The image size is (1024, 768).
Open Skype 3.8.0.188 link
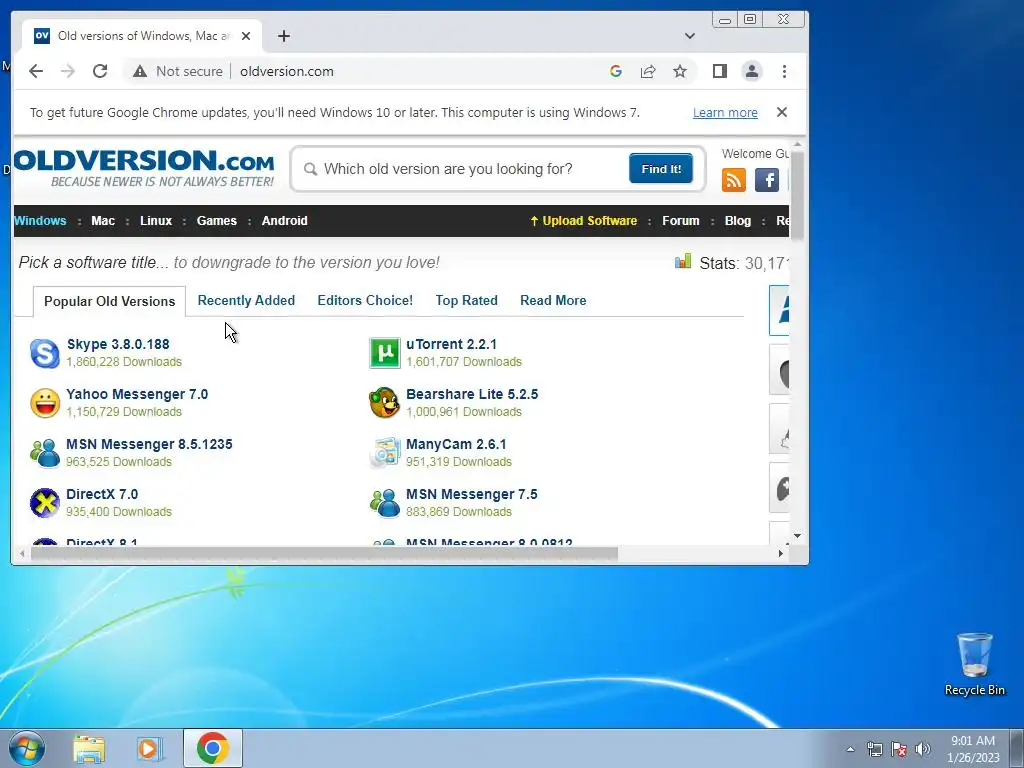pos(118,344)
